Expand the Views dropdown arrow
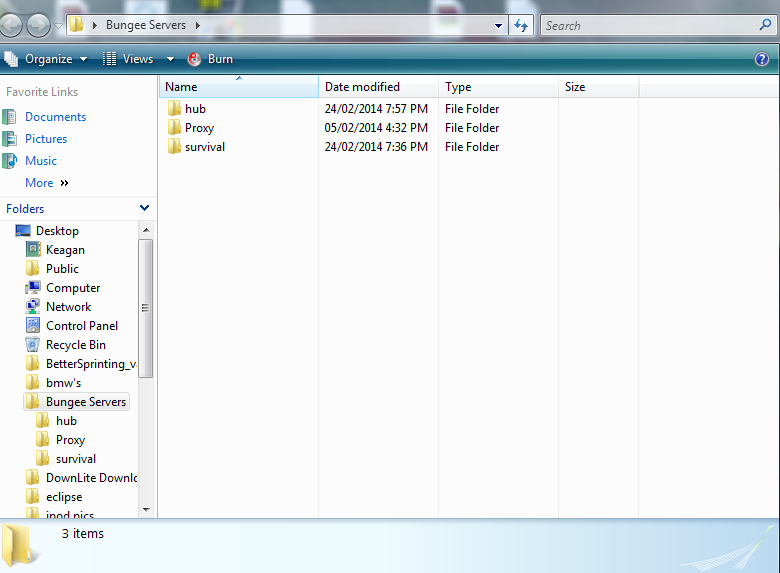Screen dimensions: 780x573 pos(170,59)
